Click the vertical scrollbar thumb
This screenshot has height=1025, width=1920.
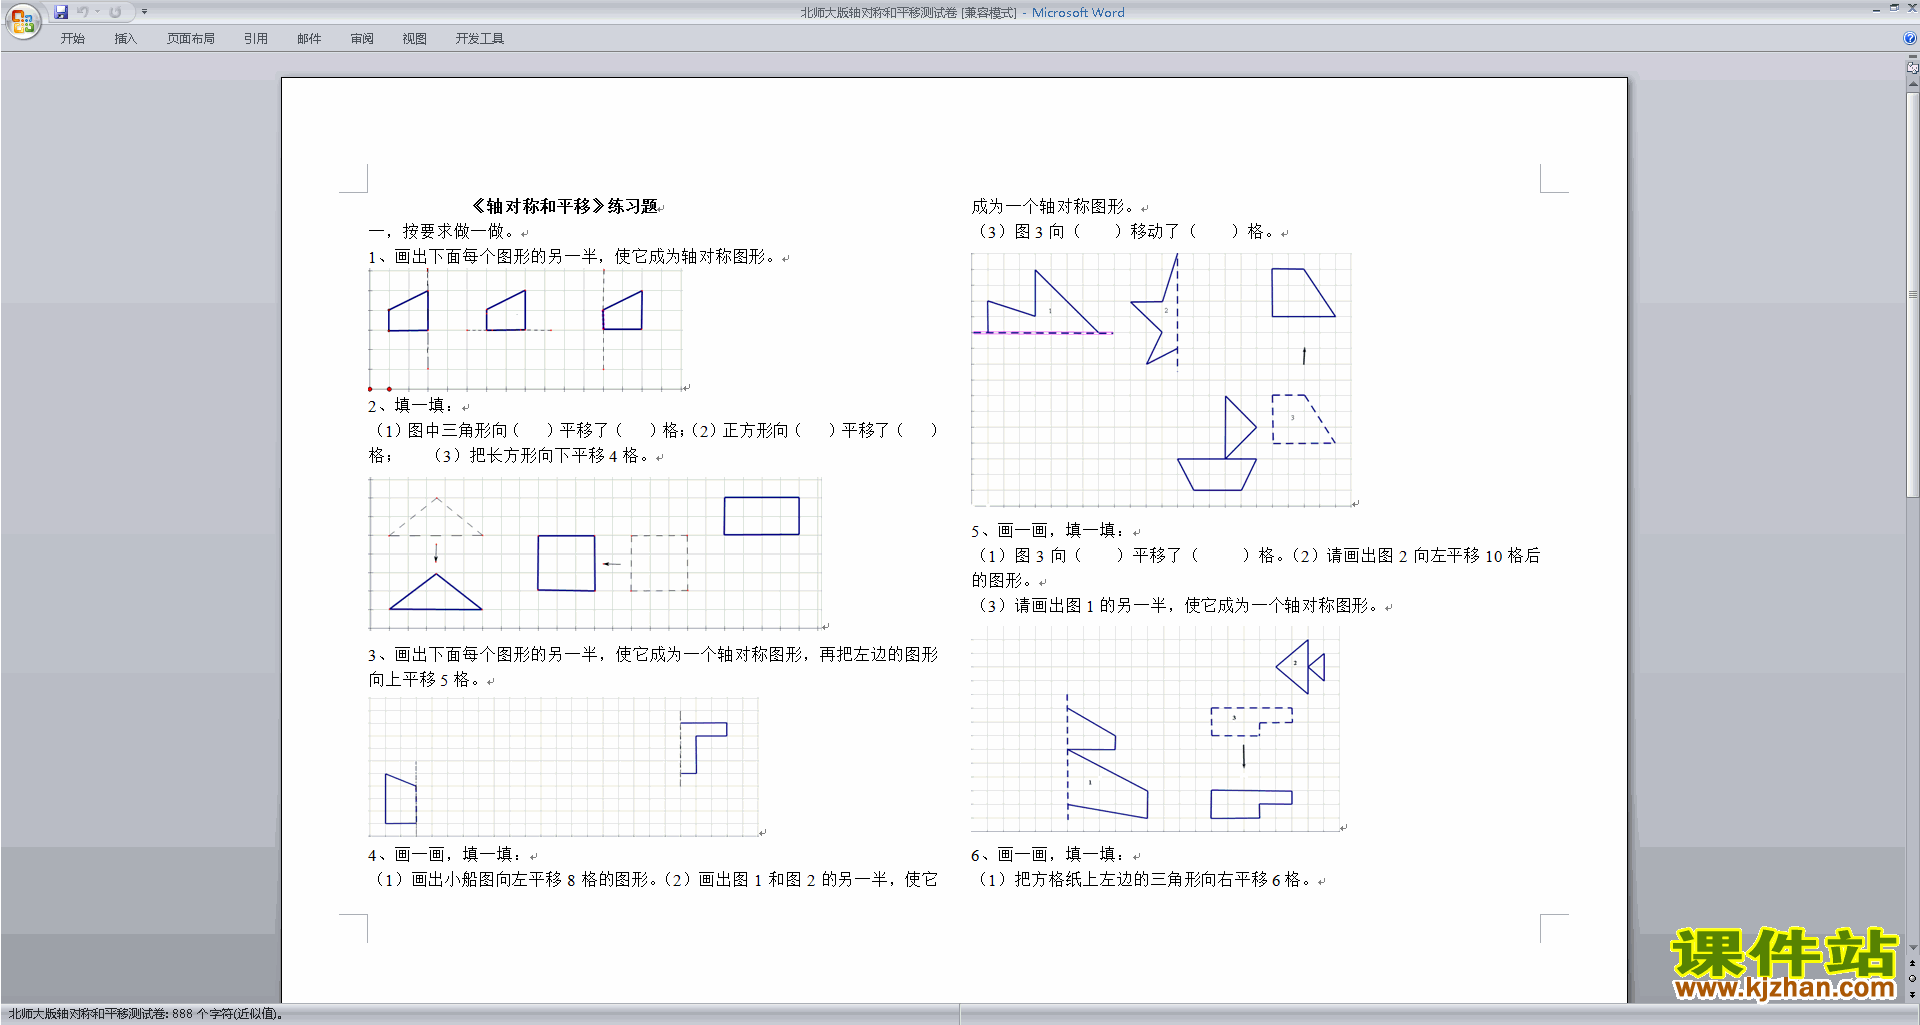pos(1912,295)
